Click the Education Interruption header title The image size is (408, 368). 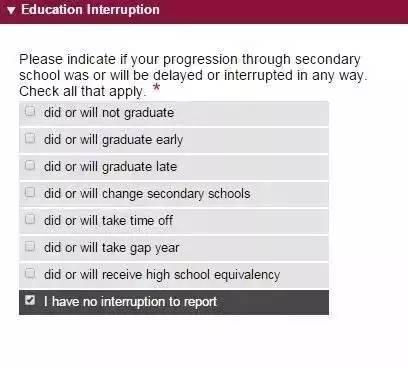(x=90, y=10)
